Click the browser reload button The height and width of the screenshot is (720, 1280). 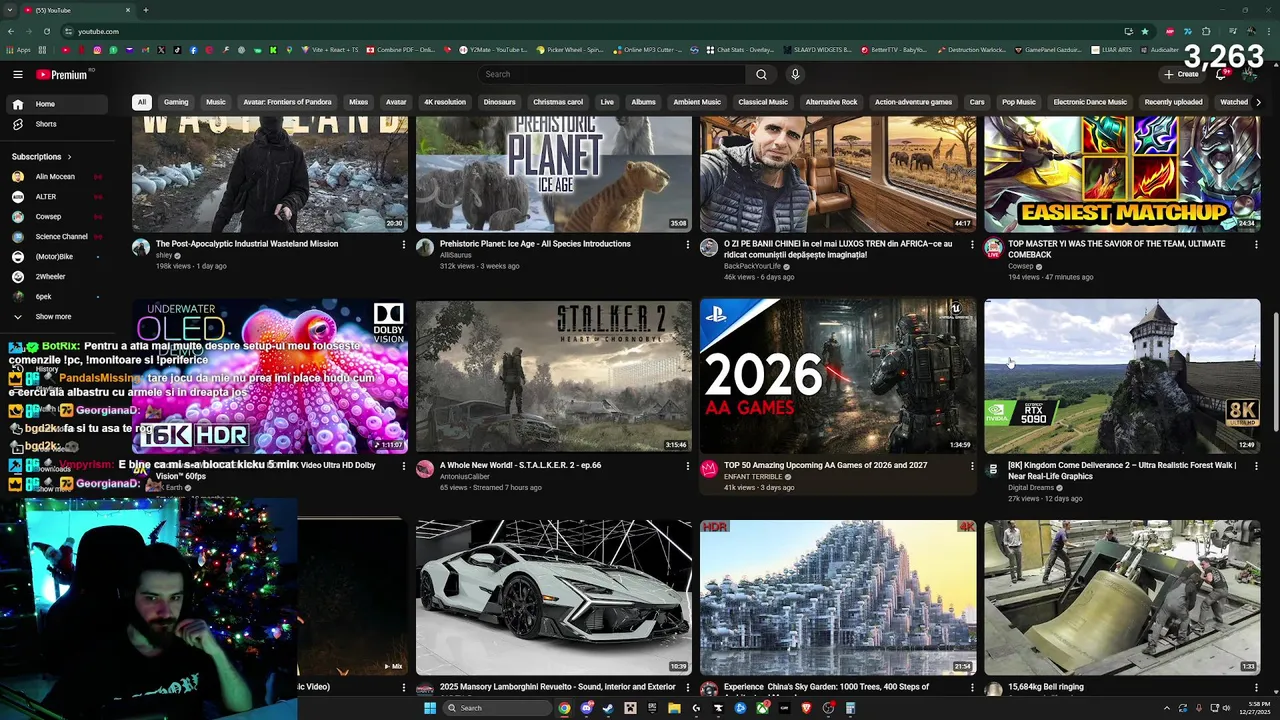point(46,31)
